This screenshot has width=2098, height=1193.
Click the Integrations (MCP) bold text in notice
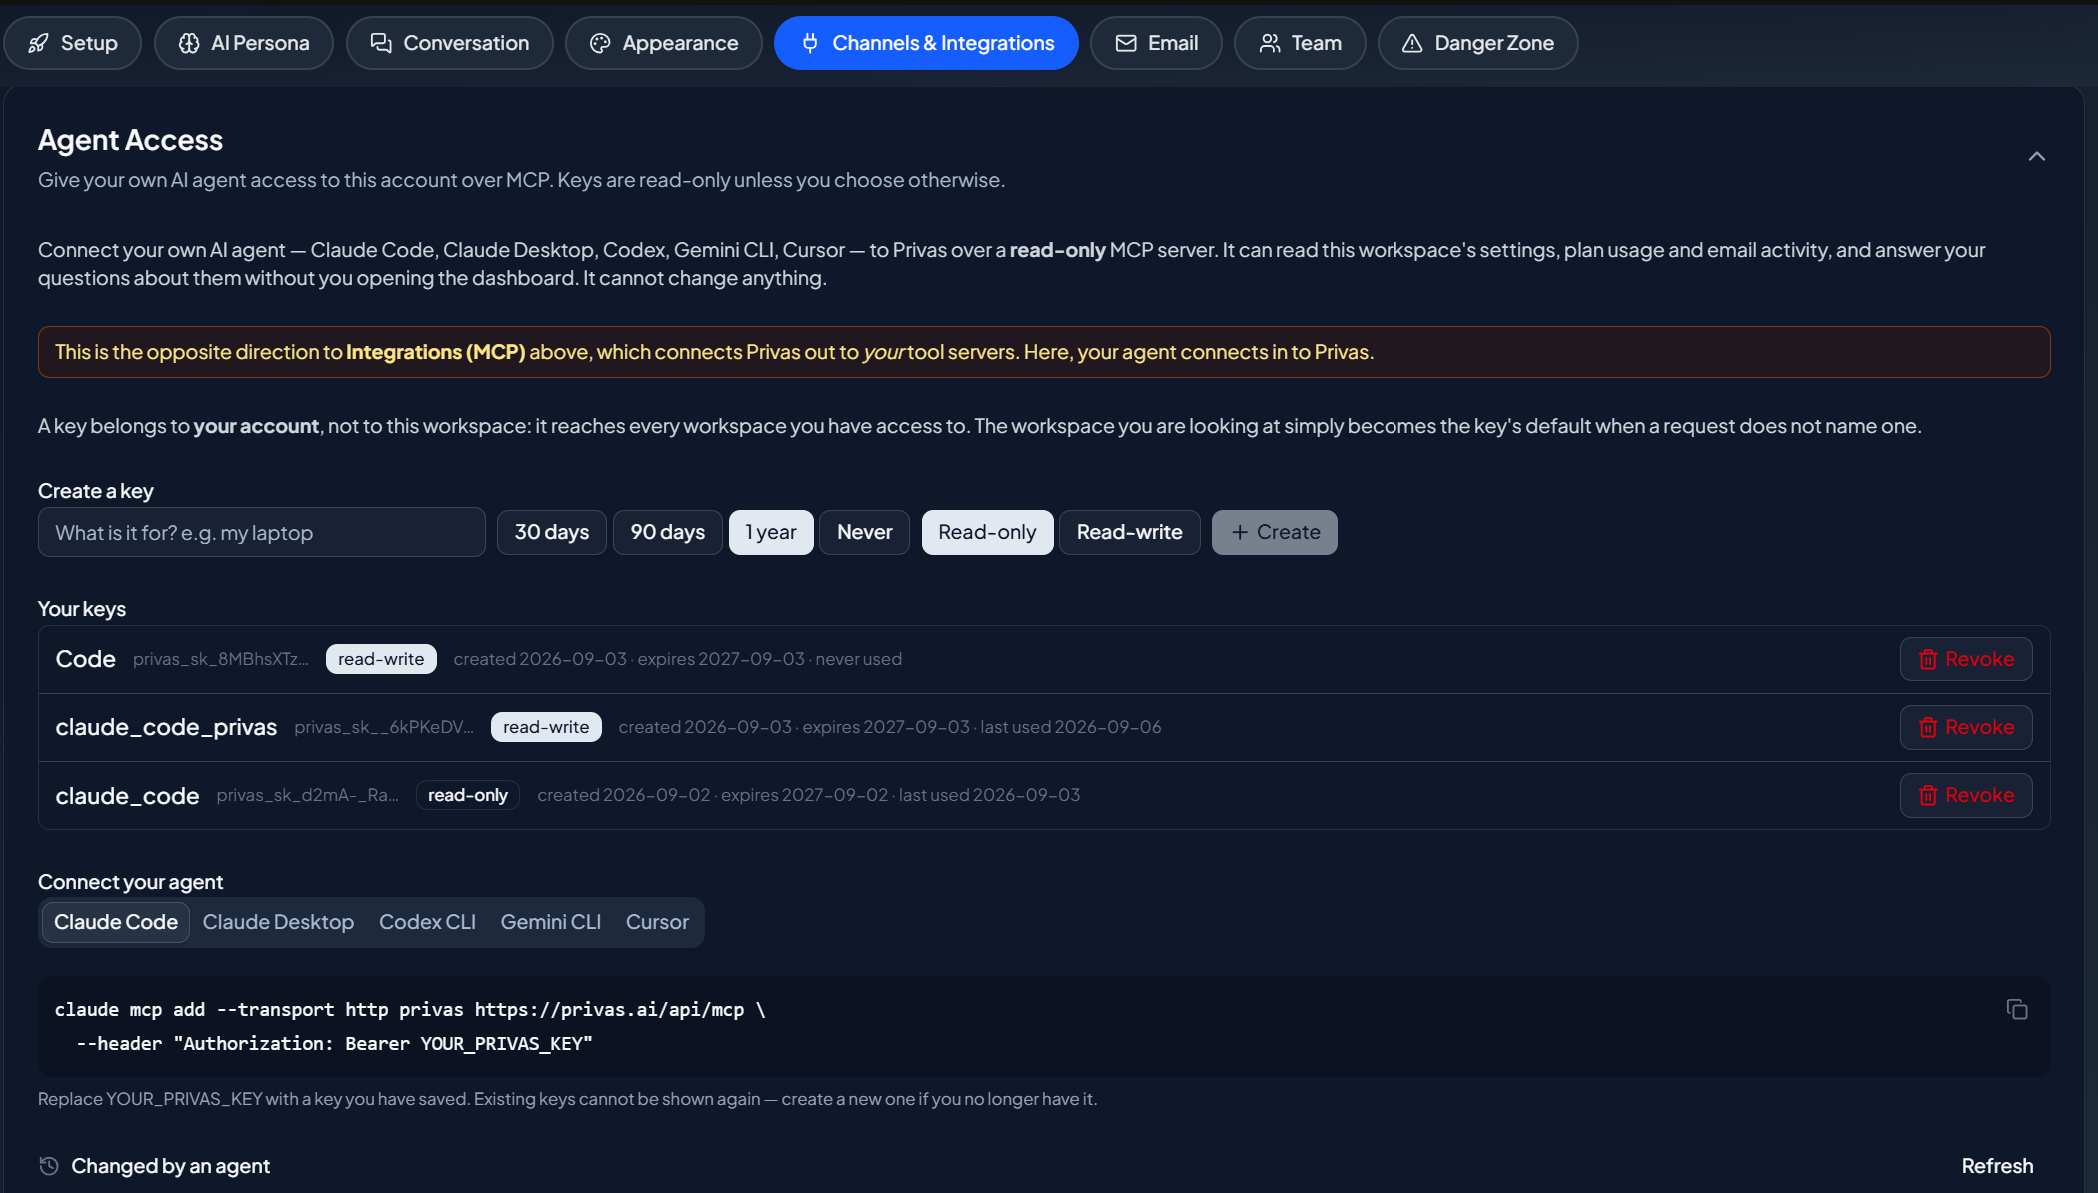436,352
